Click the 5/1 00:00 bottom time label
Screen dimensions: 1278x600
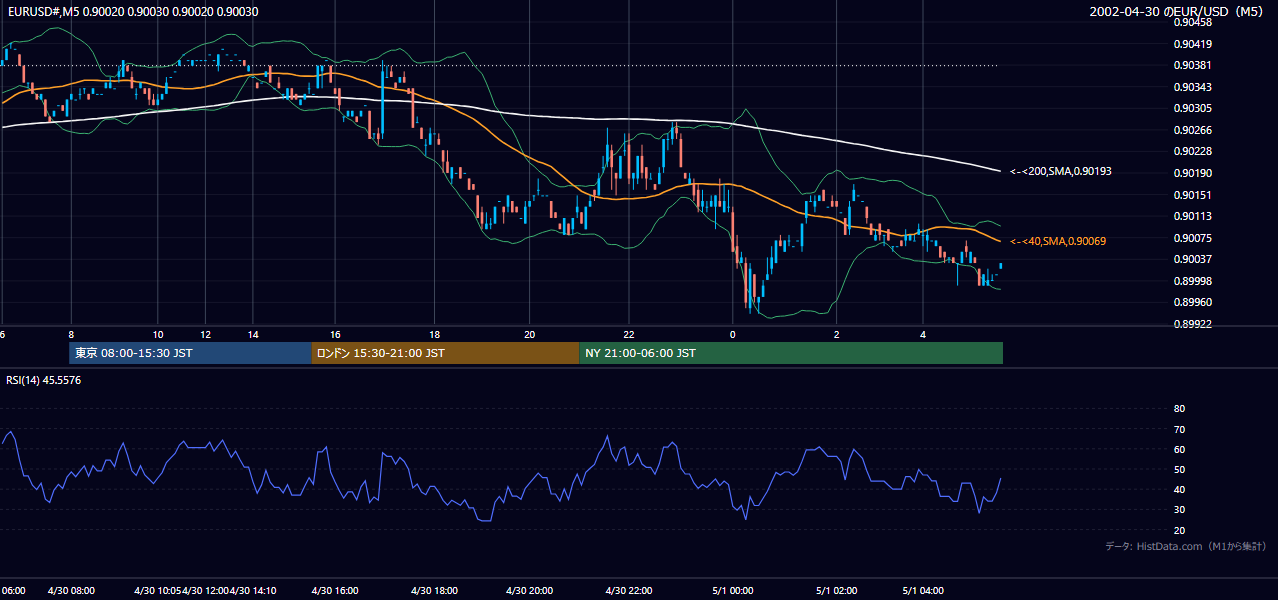click(x=733, y=590)
